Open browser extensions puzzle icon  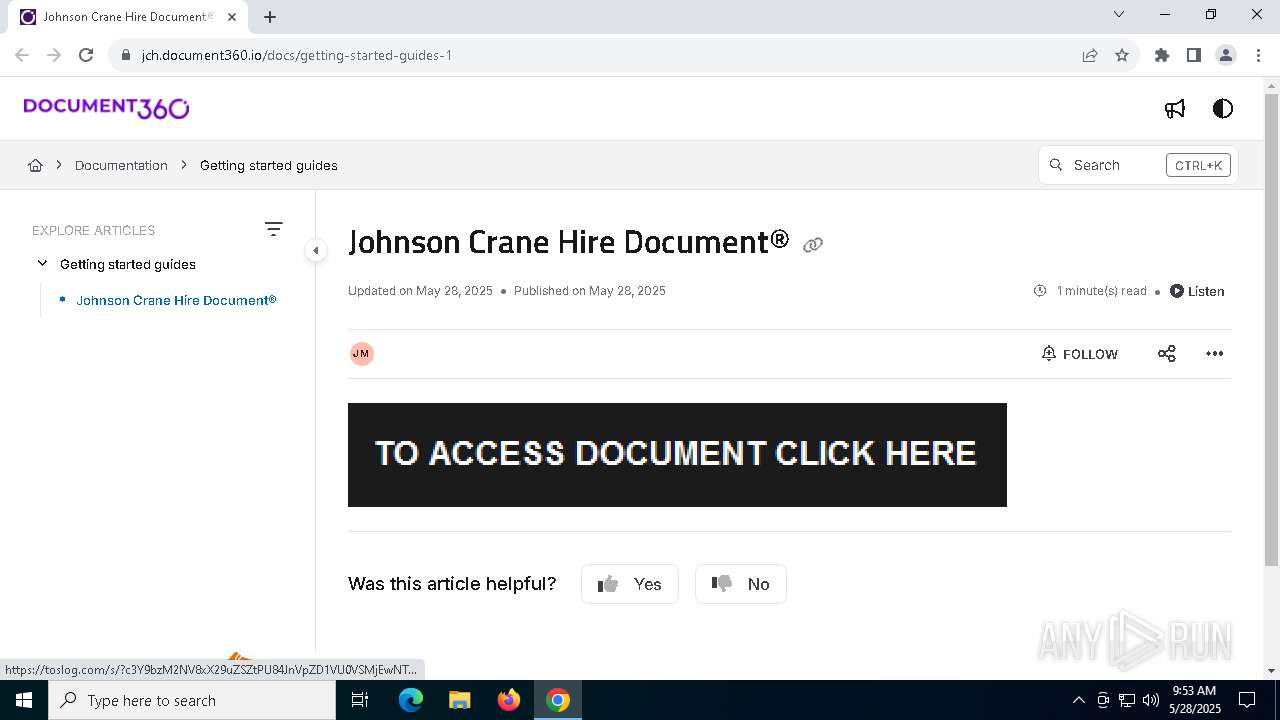[1162, 55]
